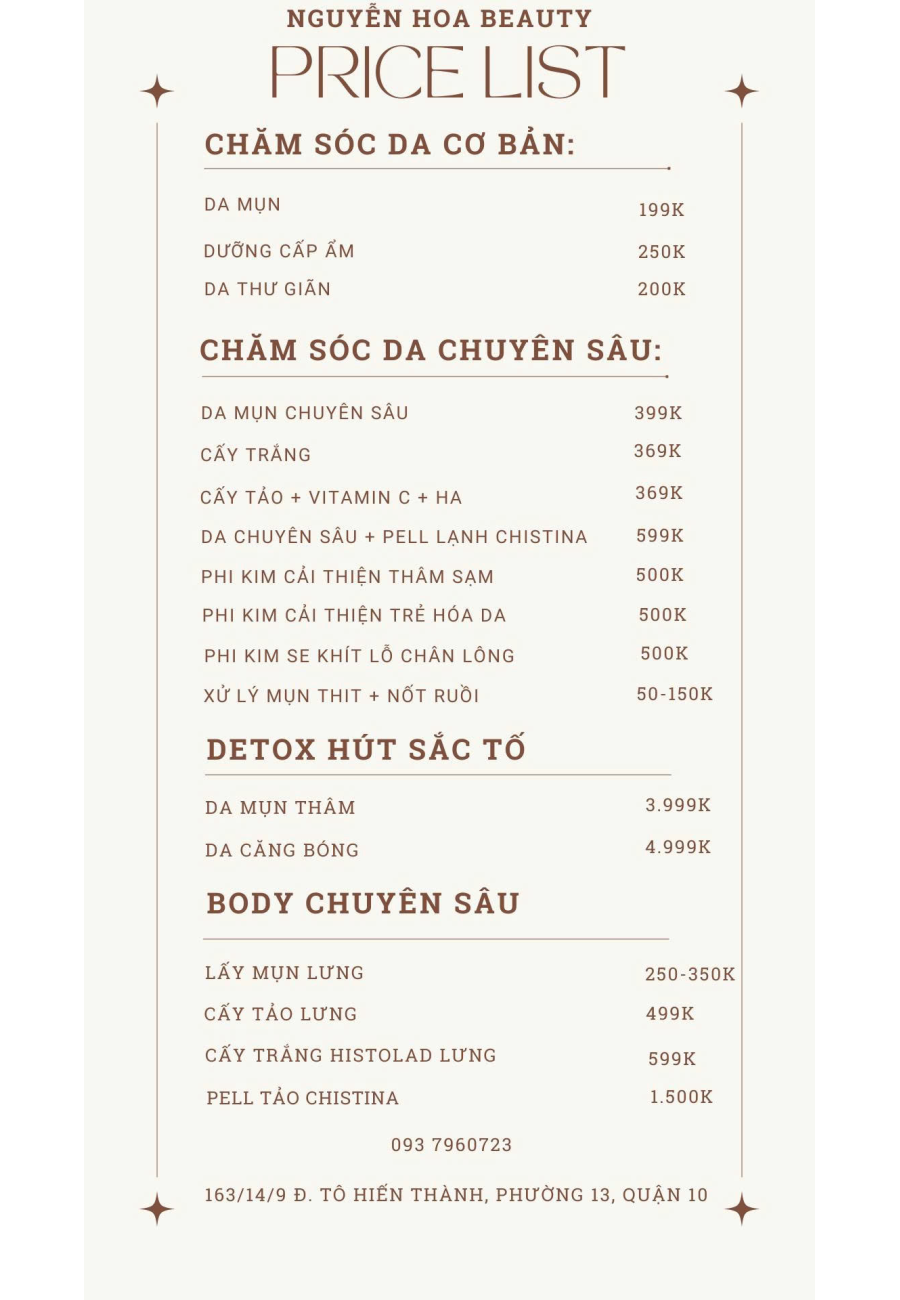Select the NGUYỄN HOA BEAUTY heading
The width and height of the screenshot is (900, 1300).
tap(440, 18)
